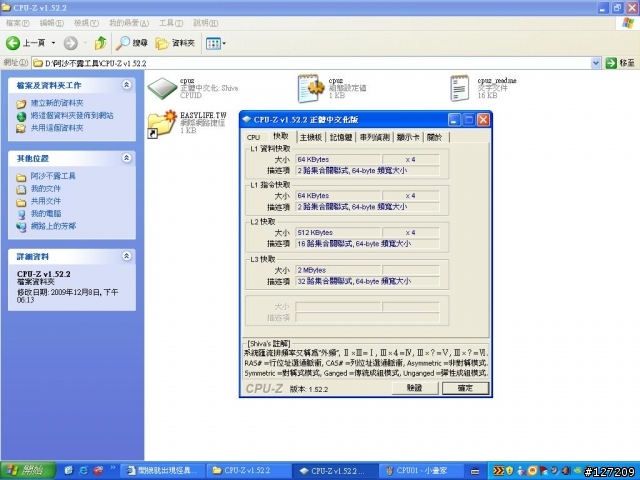640x480 pixels.
Task: Open the Back button history dropdown arrow
Action: 53,43
